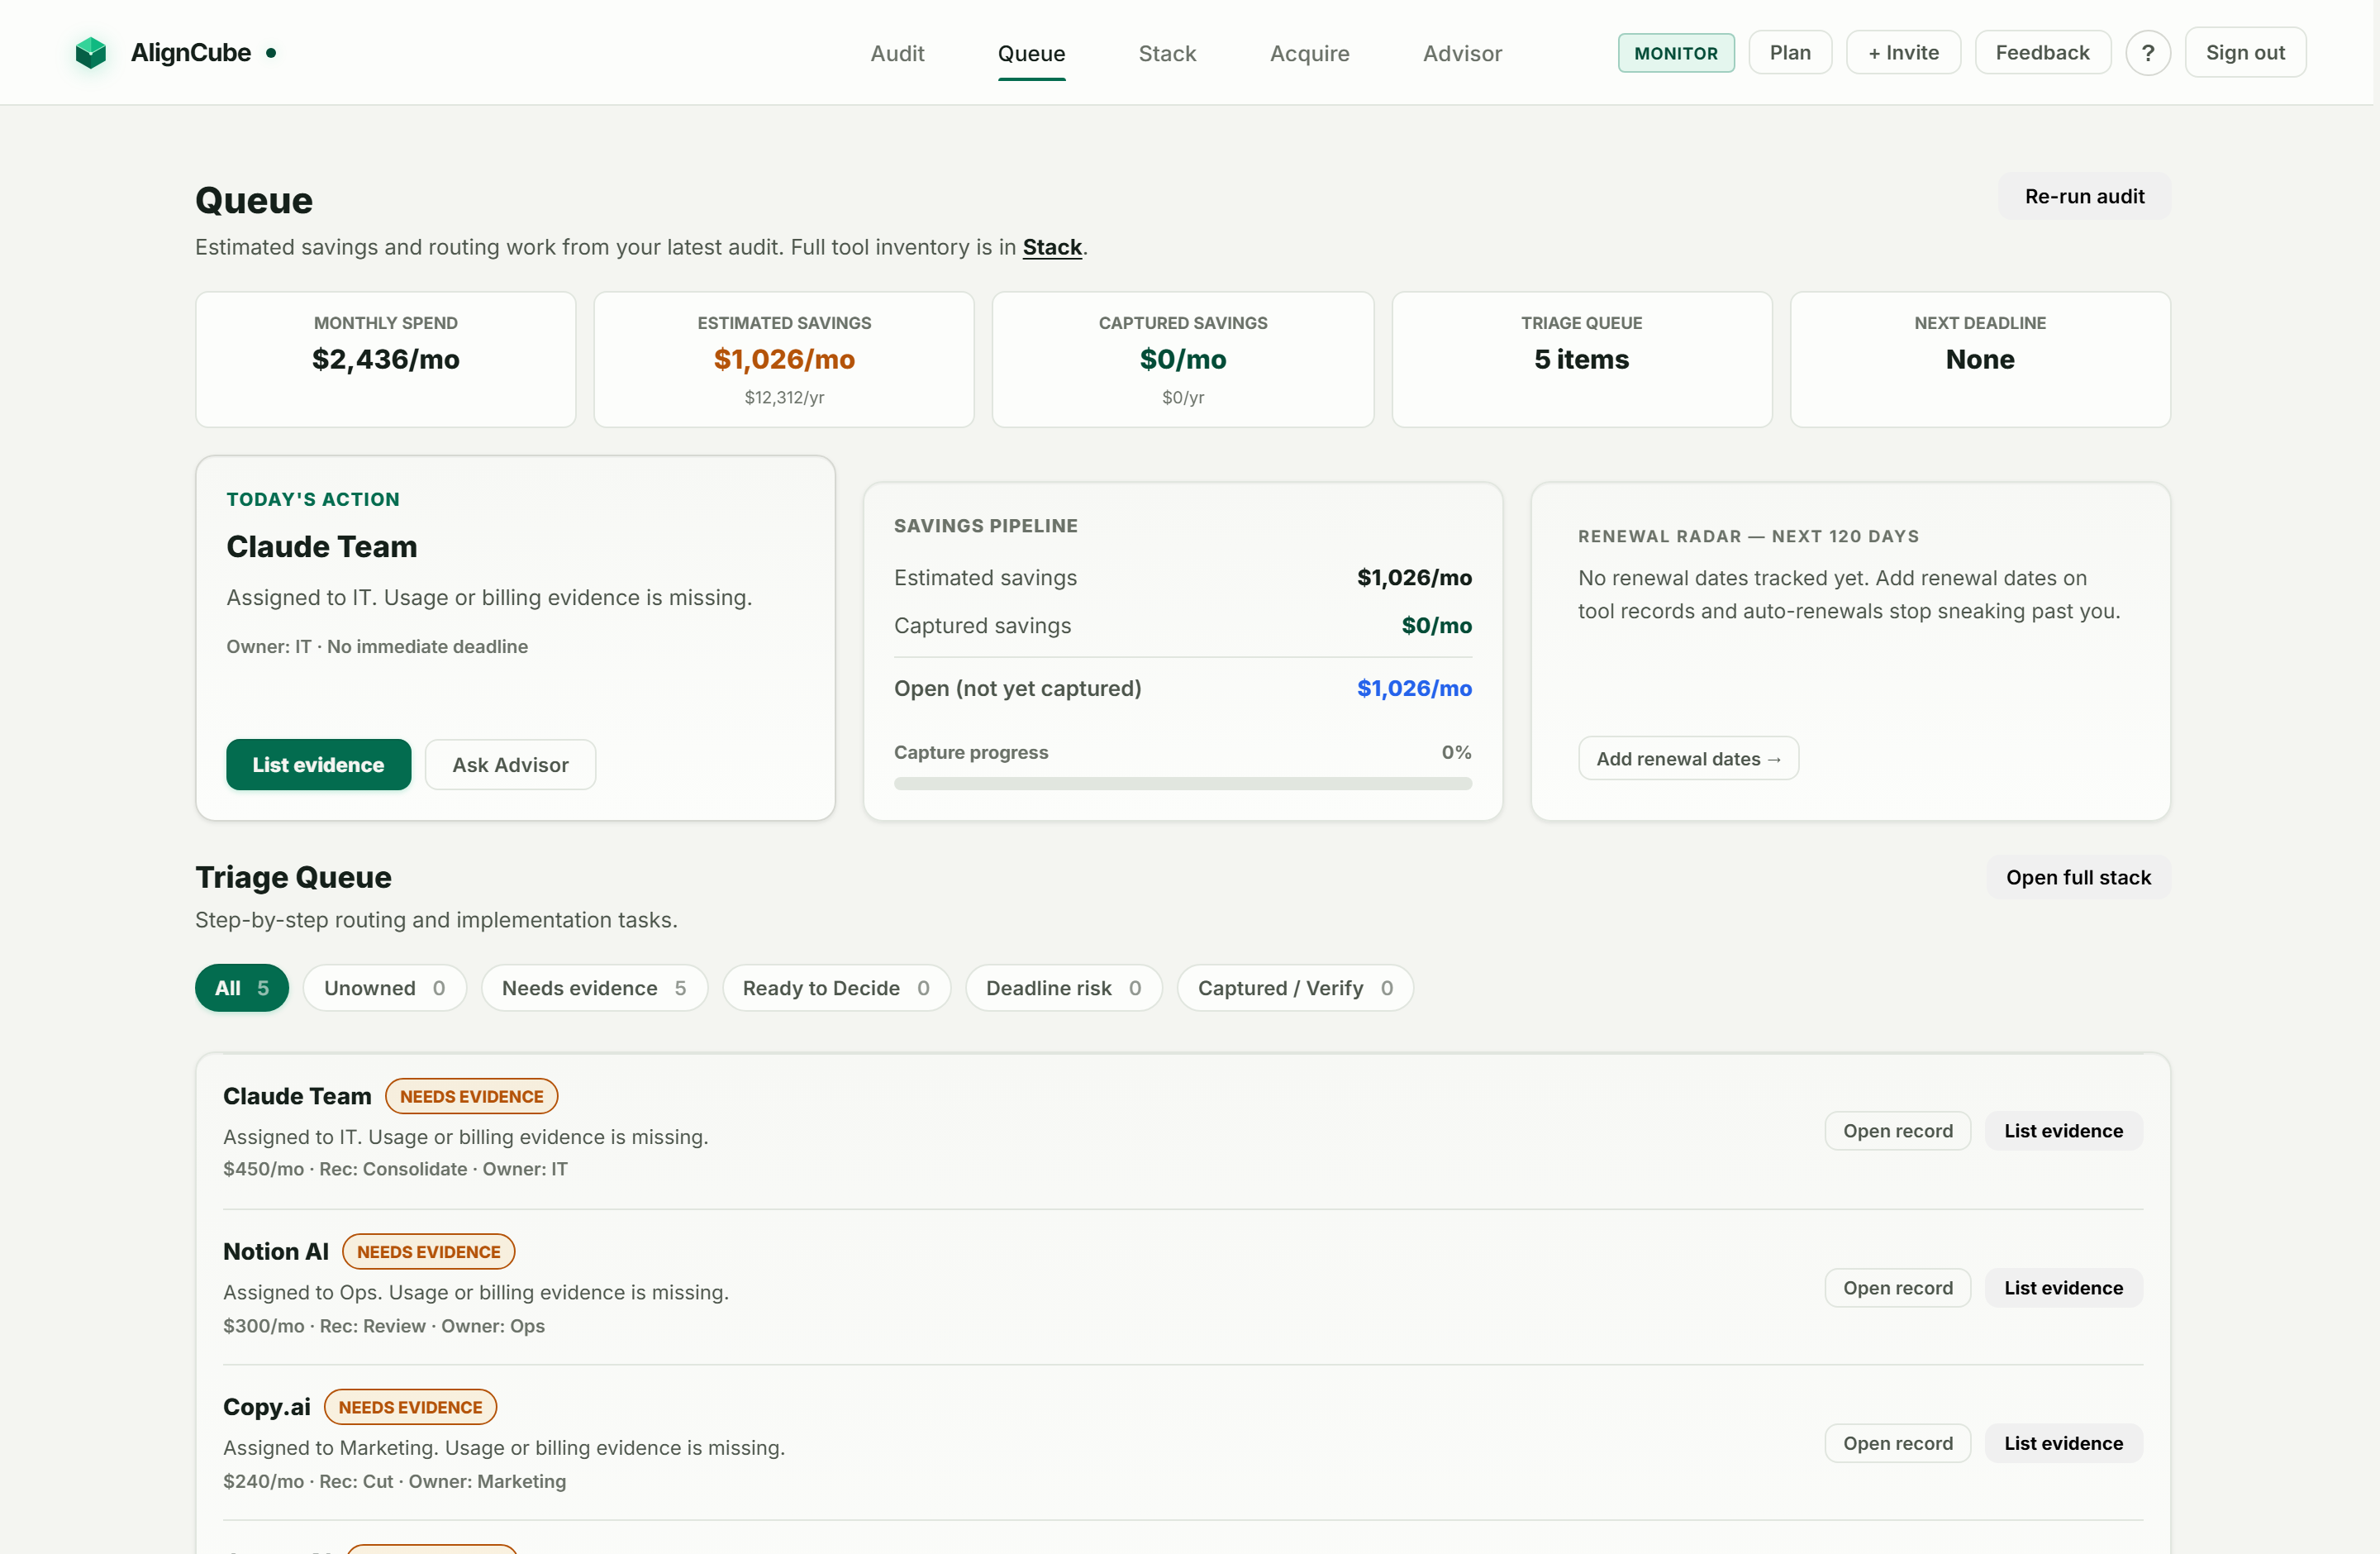Viewport: 2380px width, 1554px height.
Task: Click the Next Deadline None card
Action: point(1979,360)
